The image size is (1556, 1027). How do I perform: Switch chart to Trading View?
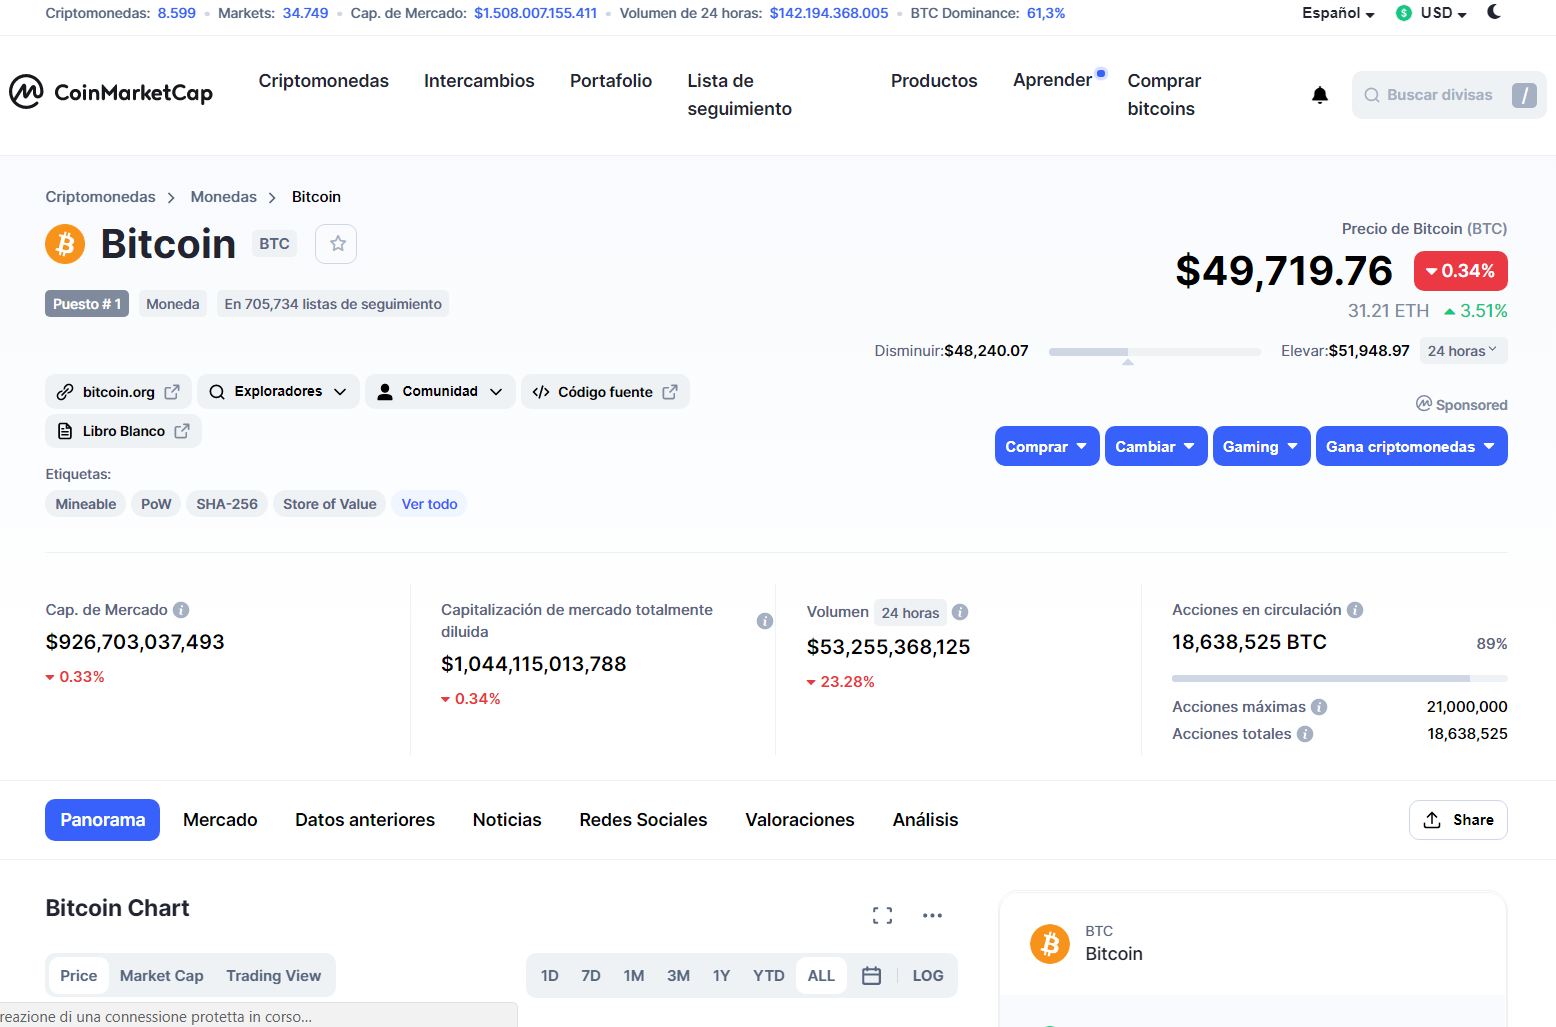coord(274,976)
